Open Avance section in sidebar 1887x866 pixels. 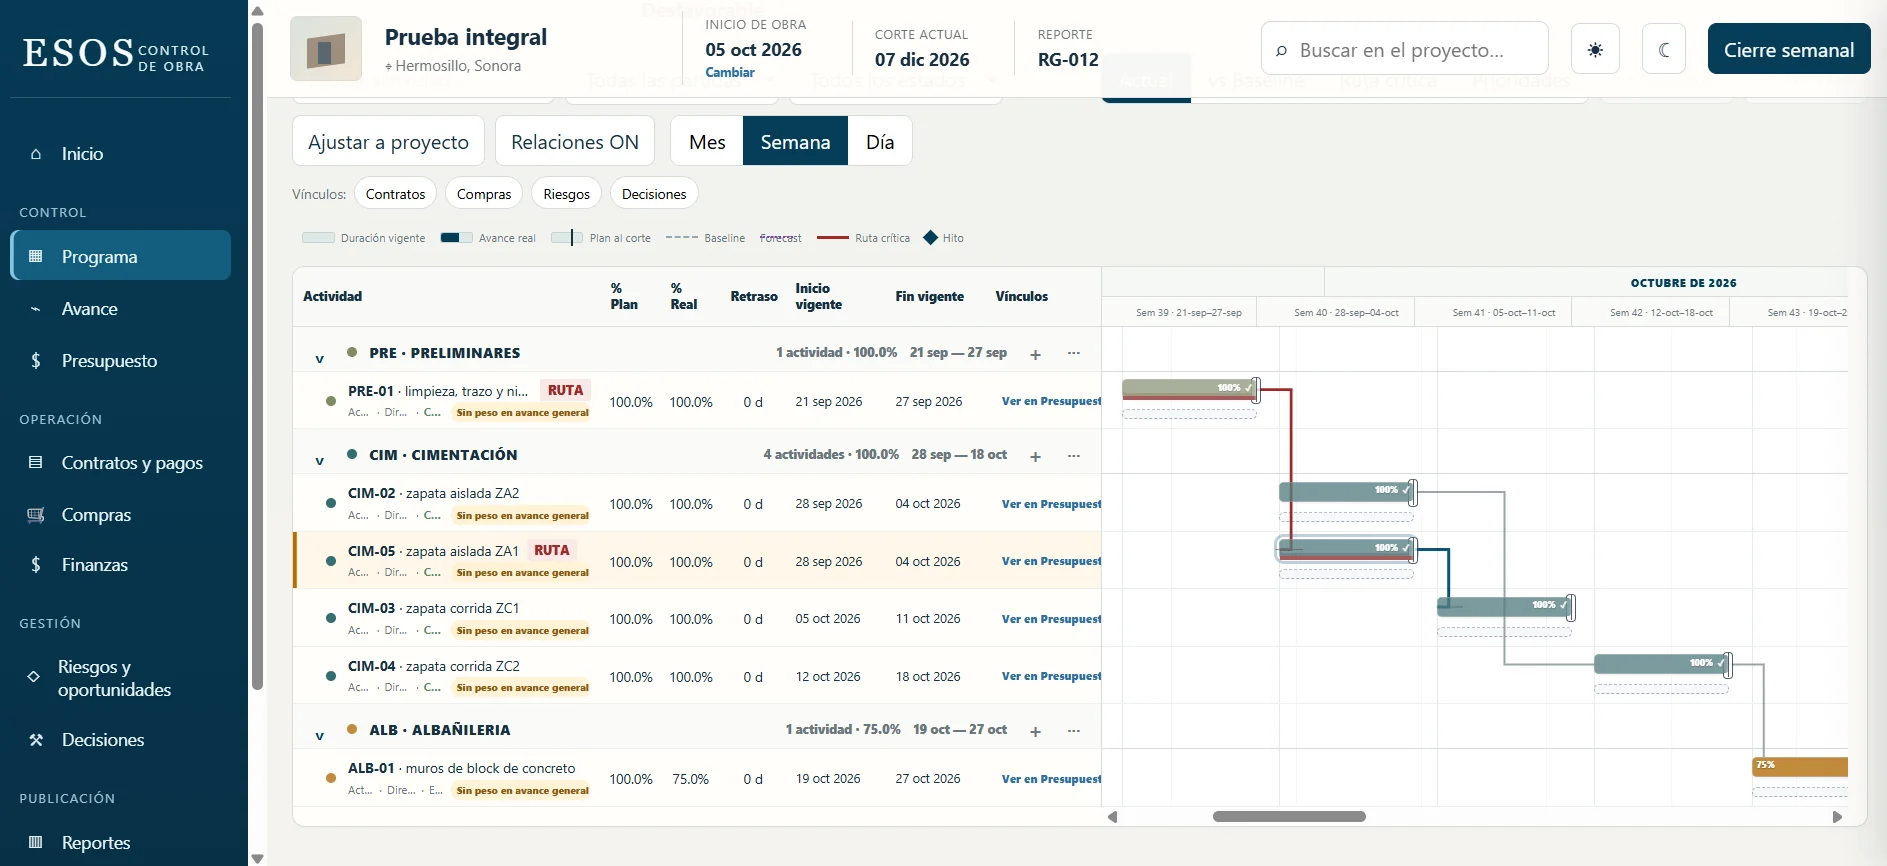tap(120, 309)
